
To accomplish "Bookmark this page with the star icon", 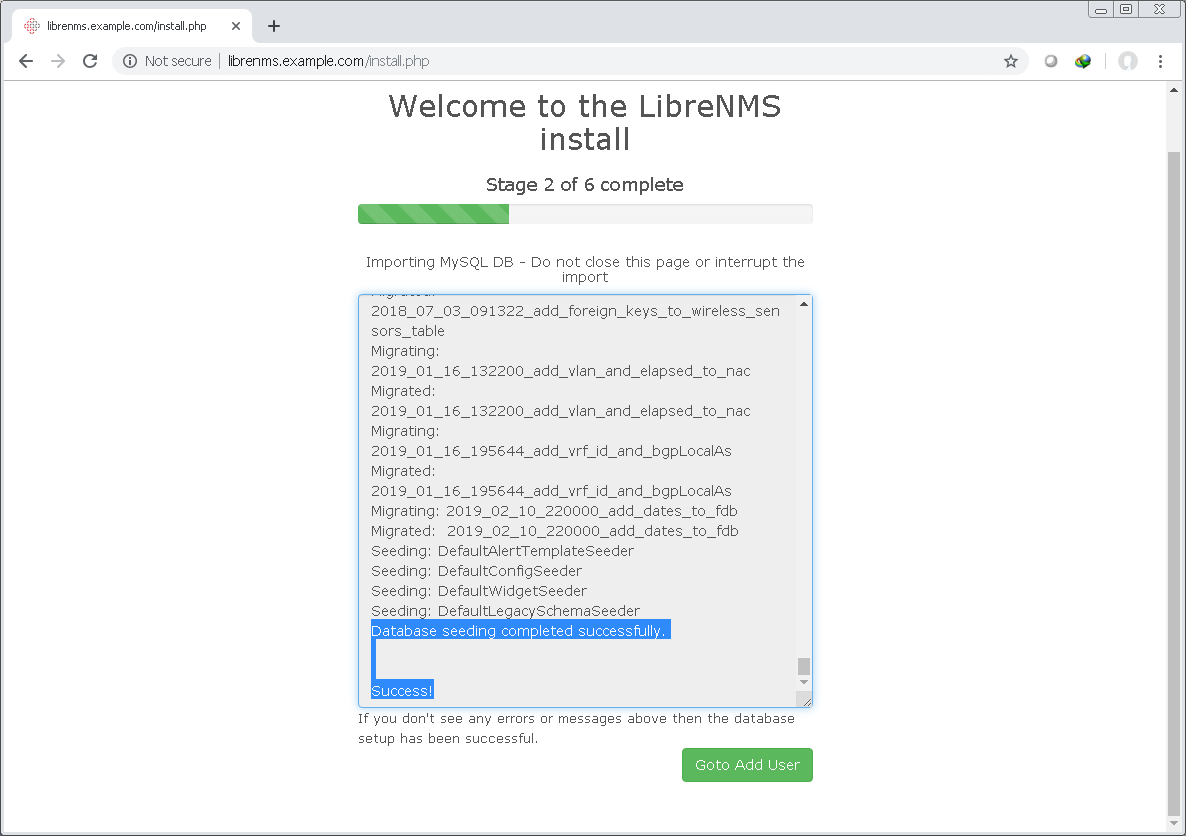I will [1011, 61].
